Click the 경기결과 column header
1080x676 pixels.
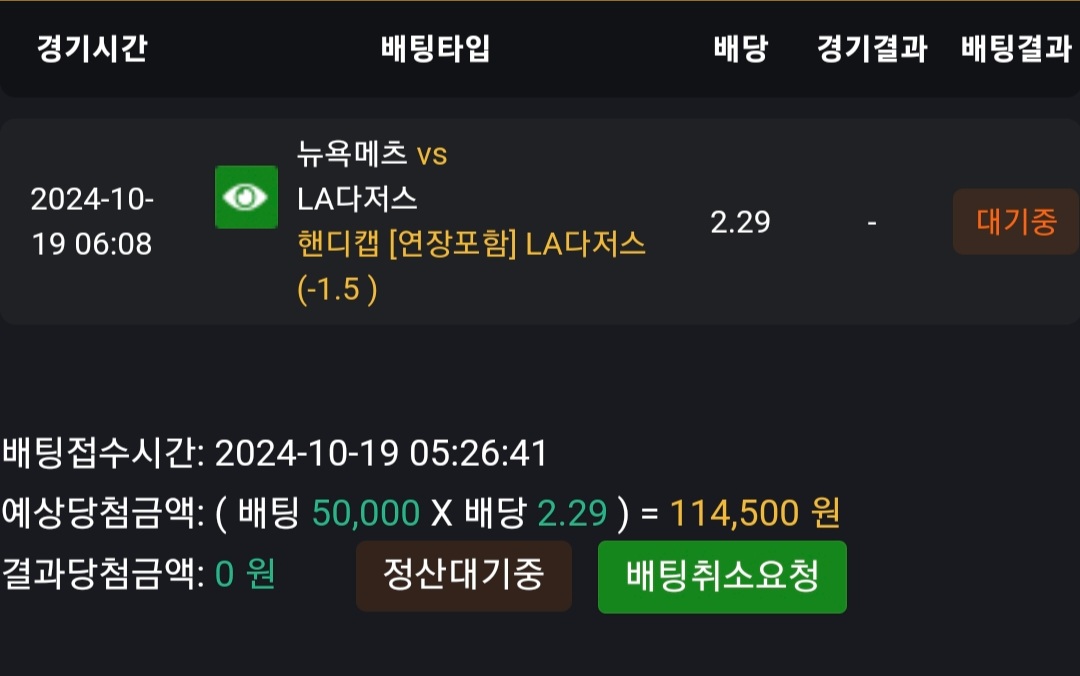tap(871, 49)
